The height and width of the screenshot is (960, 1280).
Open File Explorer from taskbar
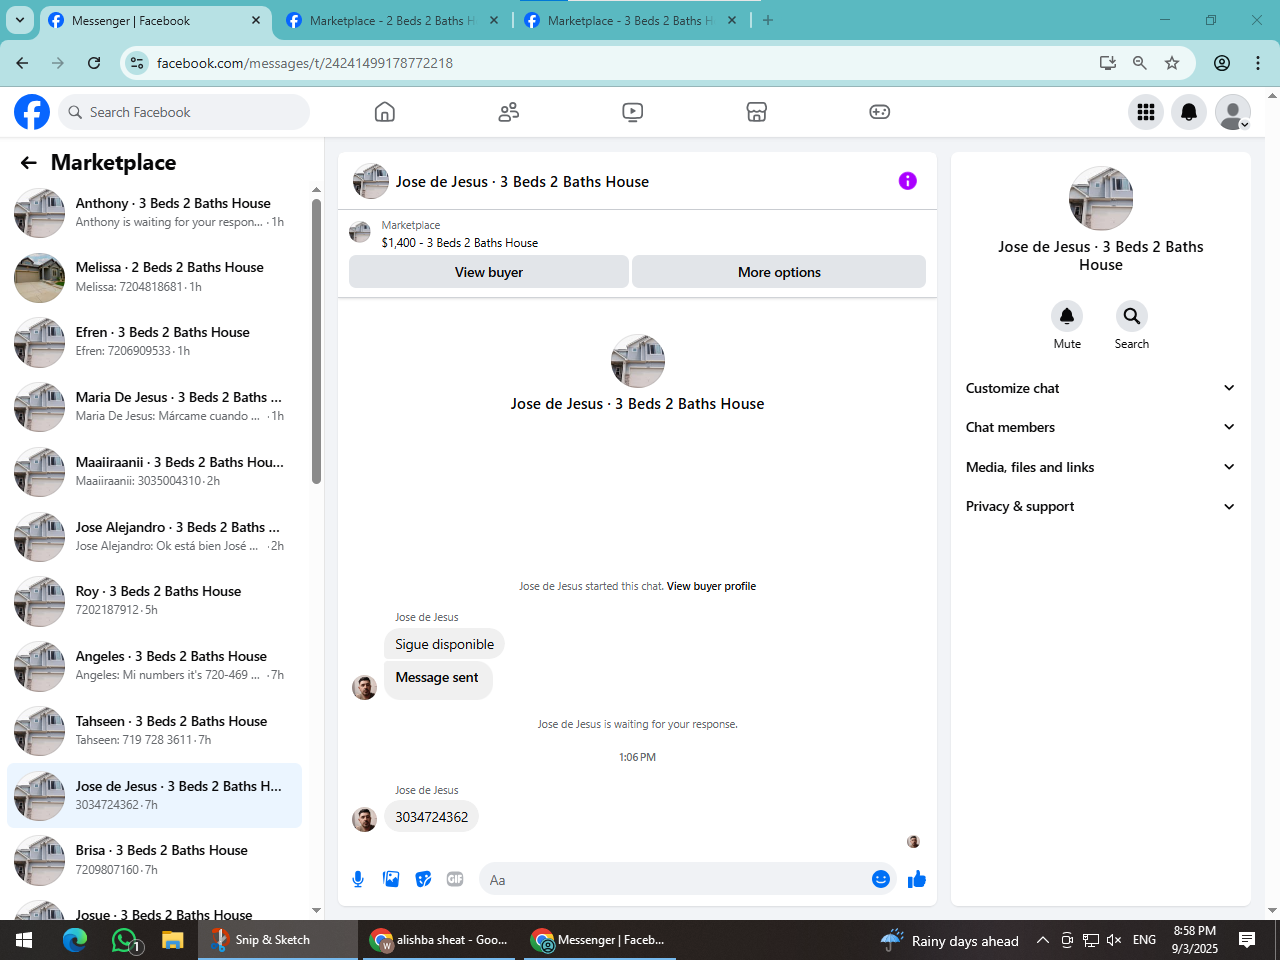pyautogui.click(x=173, y=940)
